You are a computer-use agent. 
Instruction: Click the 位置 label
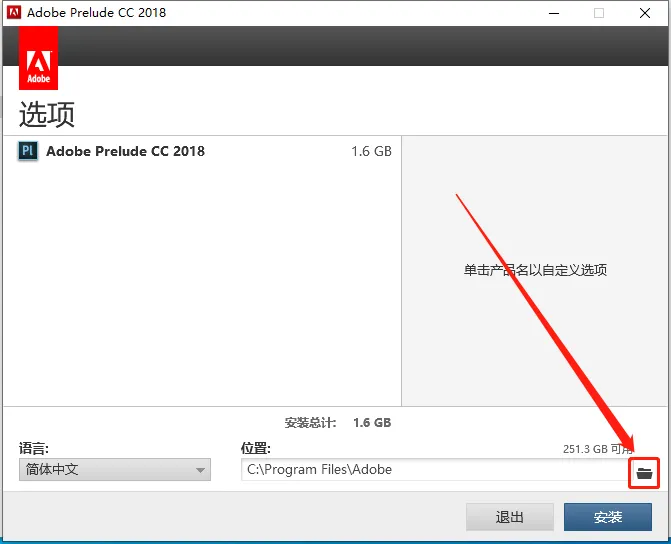coord(256,449)
